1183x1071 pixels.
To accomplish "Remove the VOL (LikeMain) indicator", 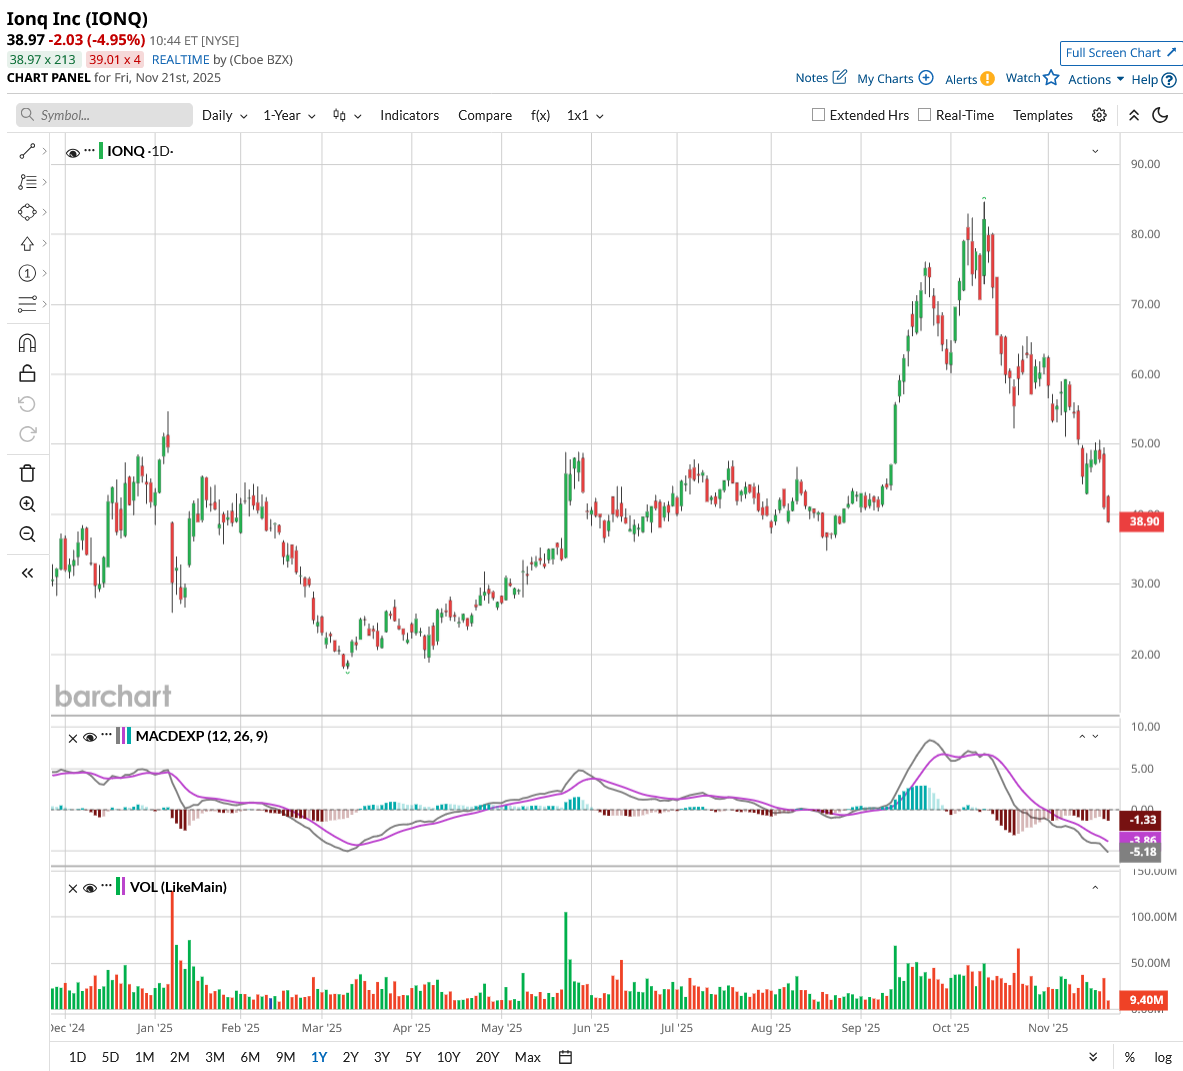I will [72, 888].
